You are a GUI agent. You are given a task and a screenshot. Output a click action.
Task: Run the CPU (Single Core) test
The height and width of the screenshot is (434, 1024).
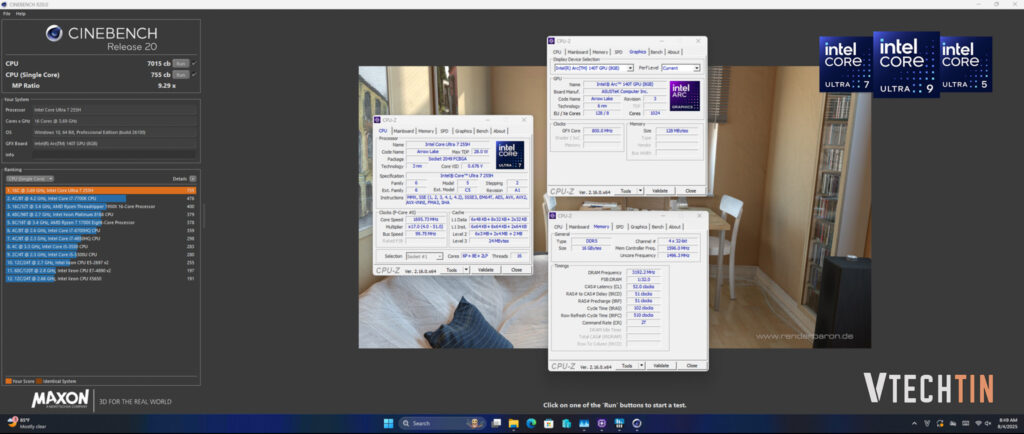[x=181, y=74]
